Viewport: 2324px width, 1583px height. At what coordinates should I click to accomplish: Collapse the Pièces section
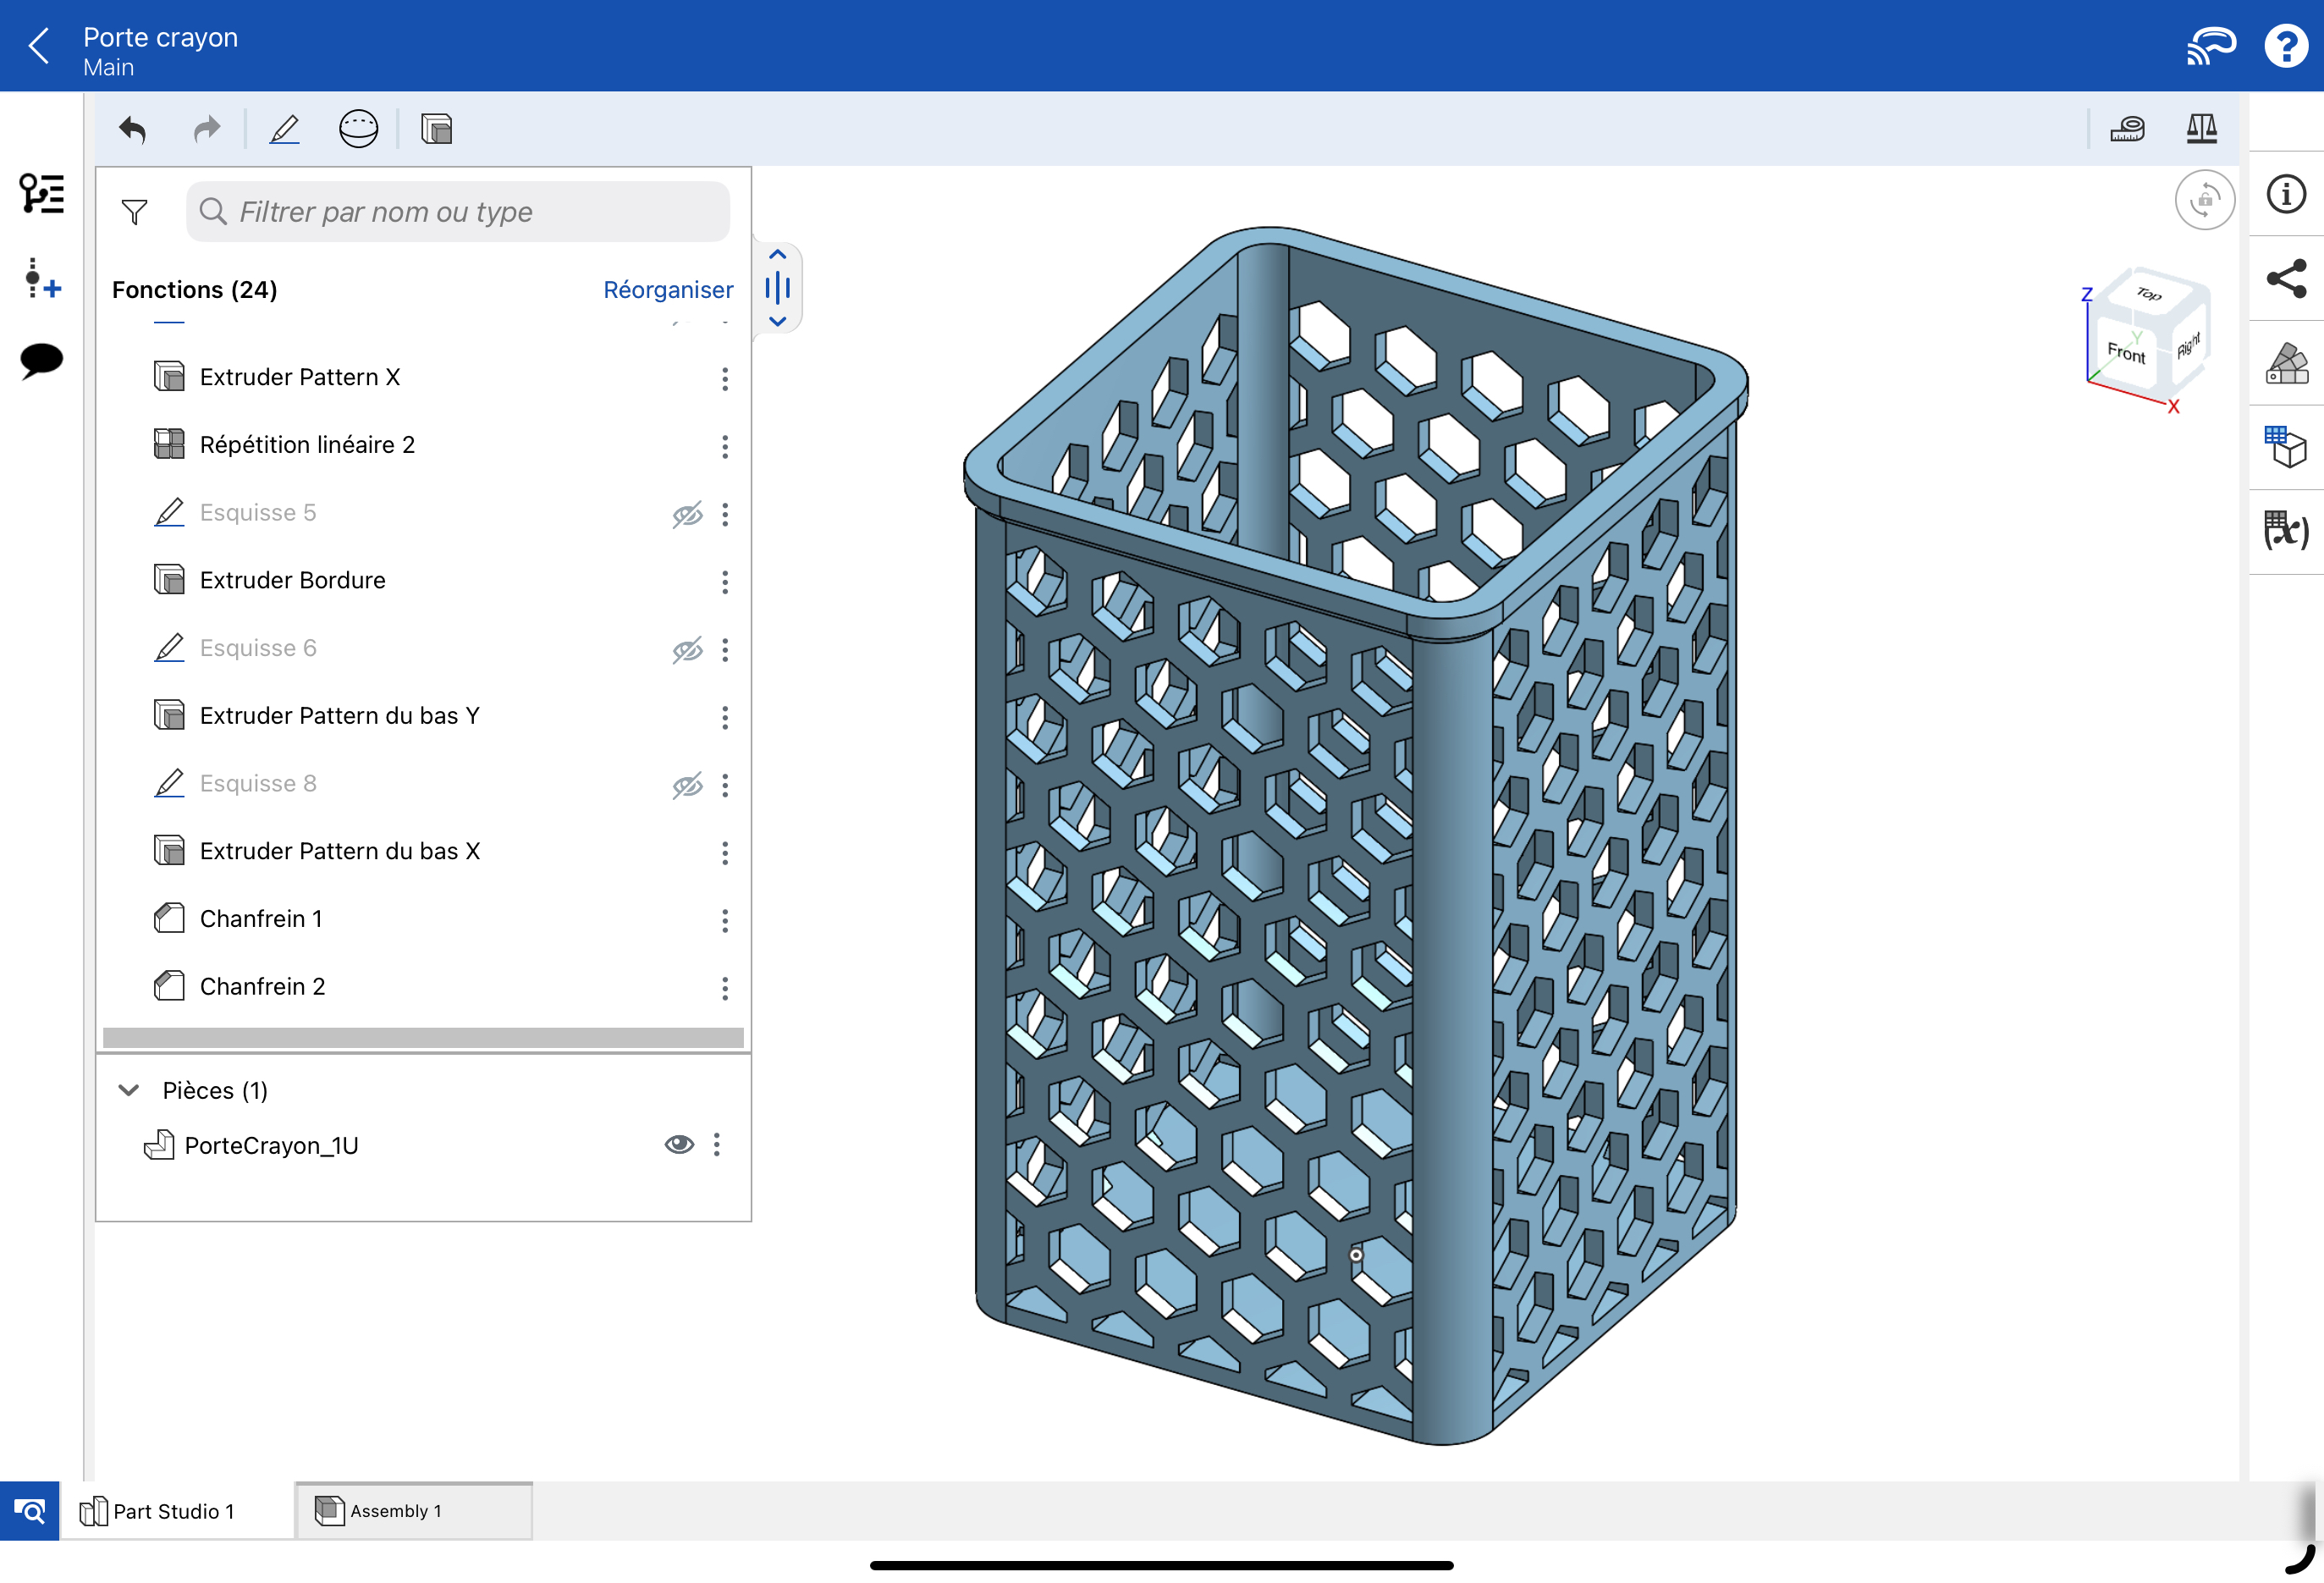tap(129, 1091)
